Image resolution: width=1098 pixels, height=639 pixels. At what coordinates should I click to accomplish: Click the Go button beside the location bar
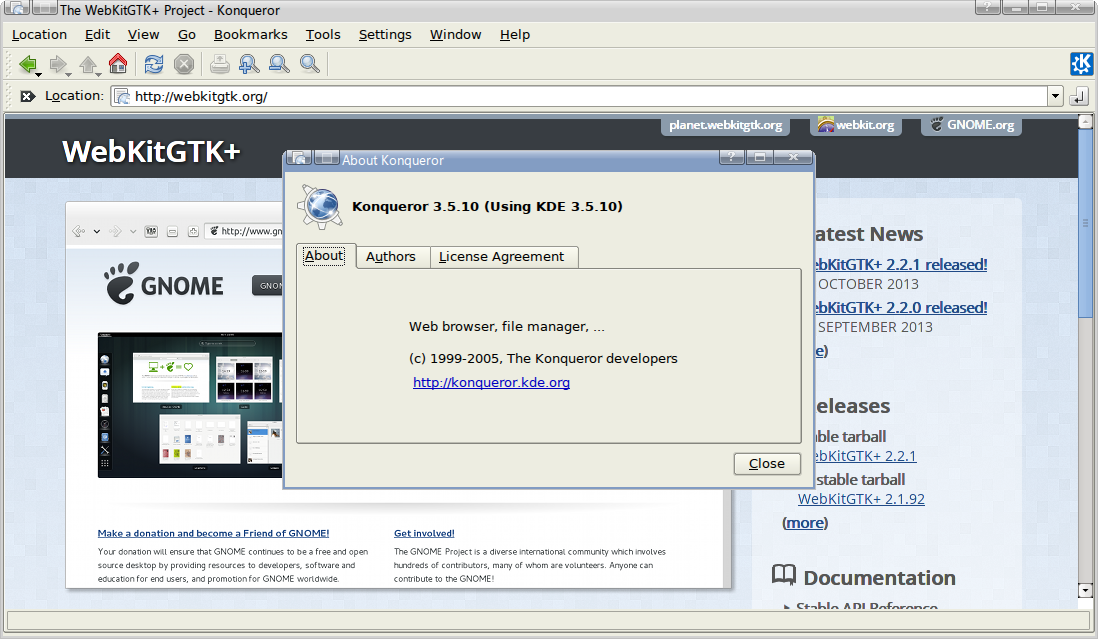pos(1079,97)
